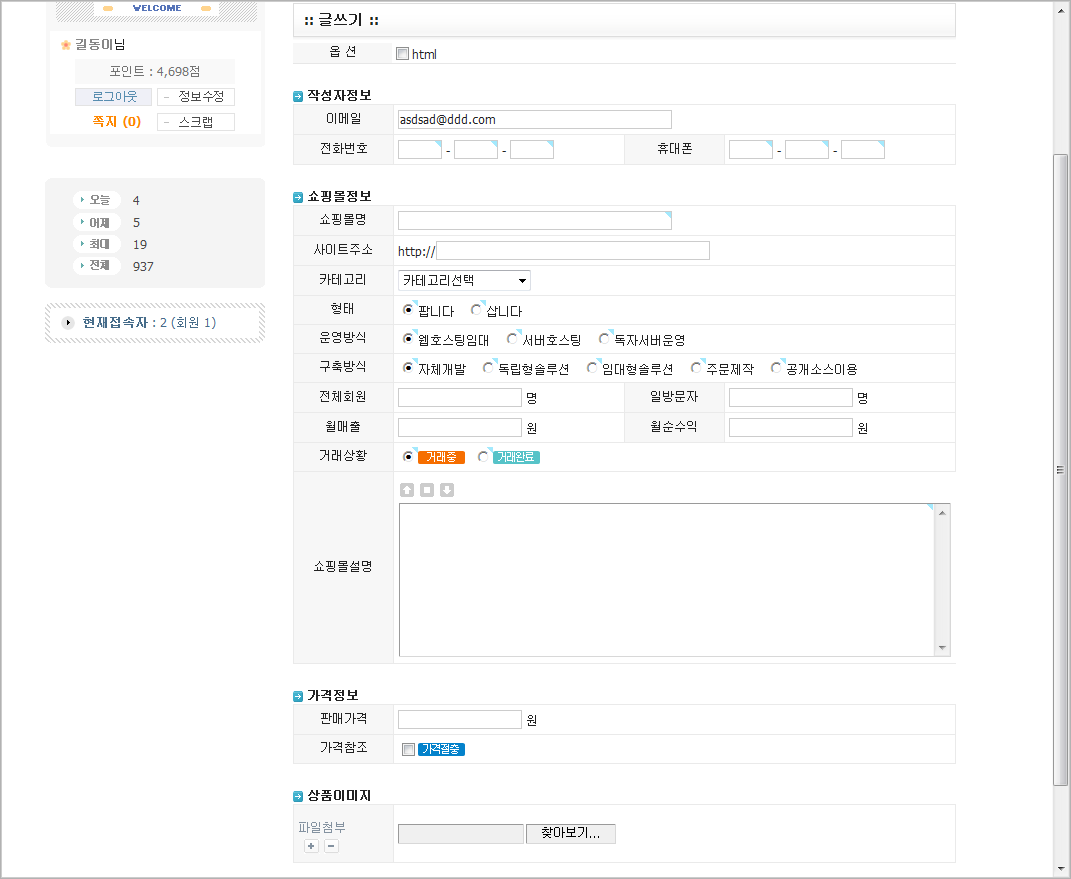Click the up arrow icon above the description box
Screen dimensions: 1071x879
(x=407, y=490)
